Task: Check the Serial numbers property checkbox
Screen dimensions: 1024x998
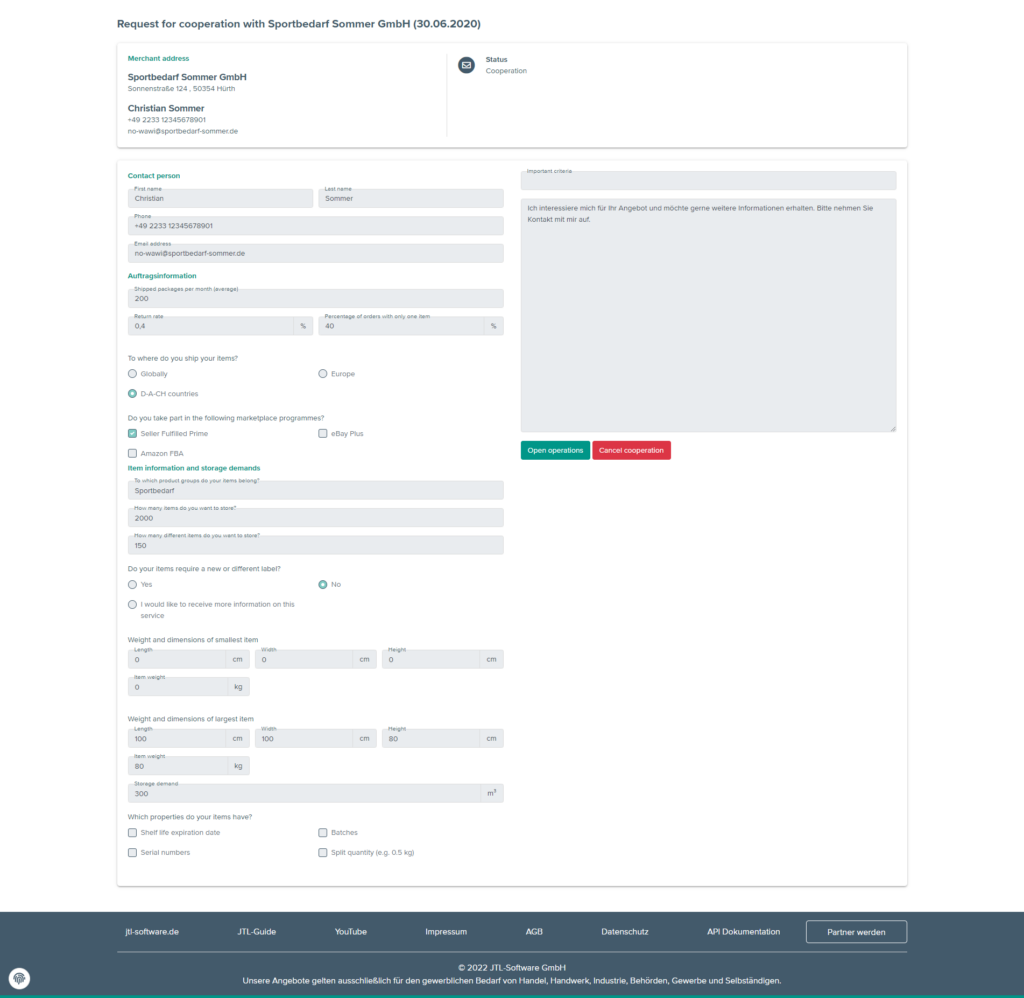Action: pyautogui.click(x=132, y=852)
